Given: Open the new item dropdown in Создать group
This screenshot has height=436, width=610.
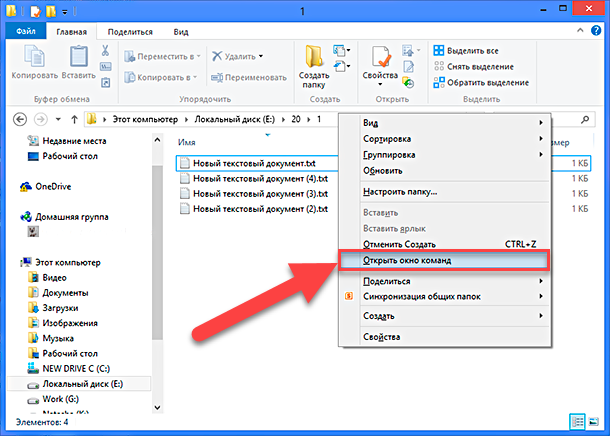Looking at the screenshot, I should [342, 50].
